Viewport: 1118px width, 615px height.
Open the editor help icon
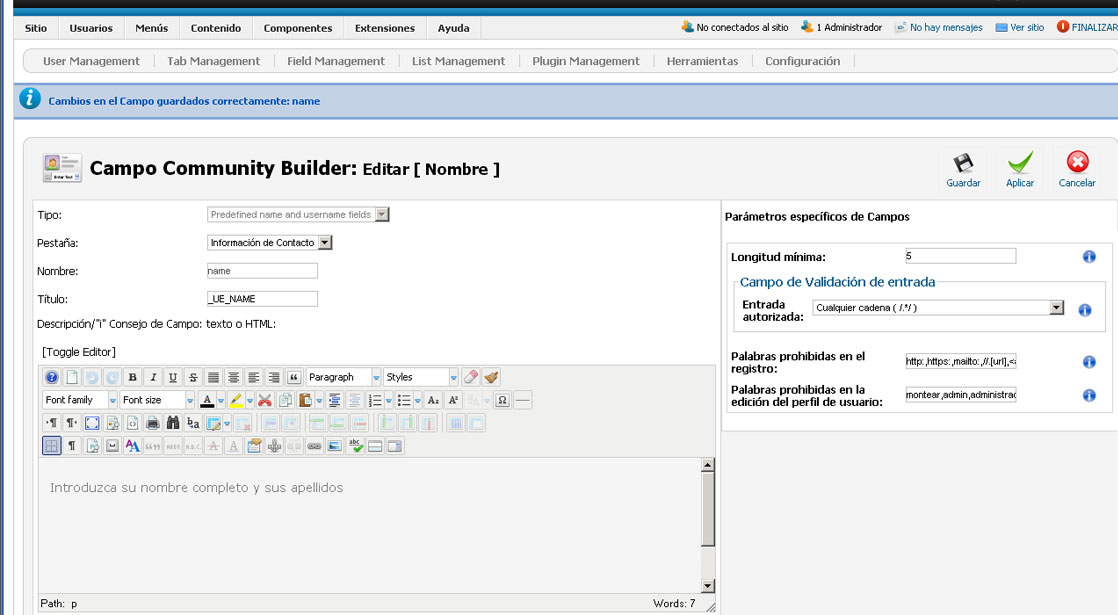51,377
